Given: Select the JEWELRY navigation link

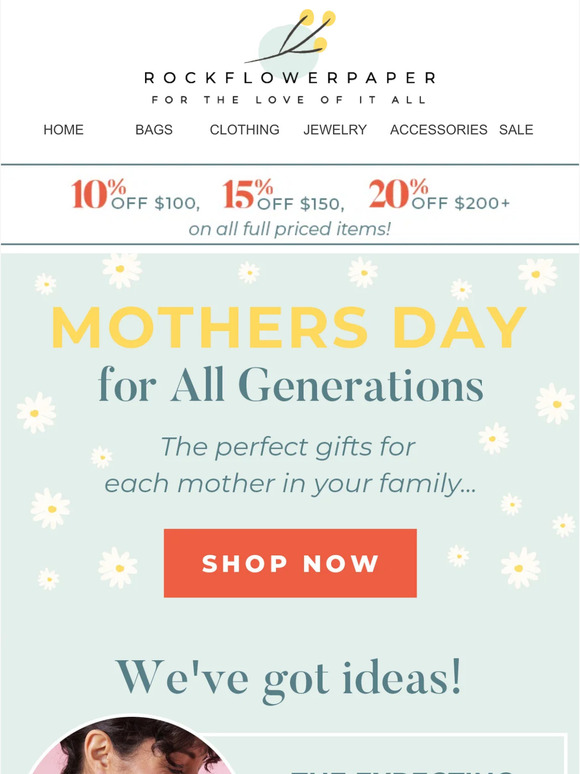Looking at the screenshot, I should tap(335, 129).
